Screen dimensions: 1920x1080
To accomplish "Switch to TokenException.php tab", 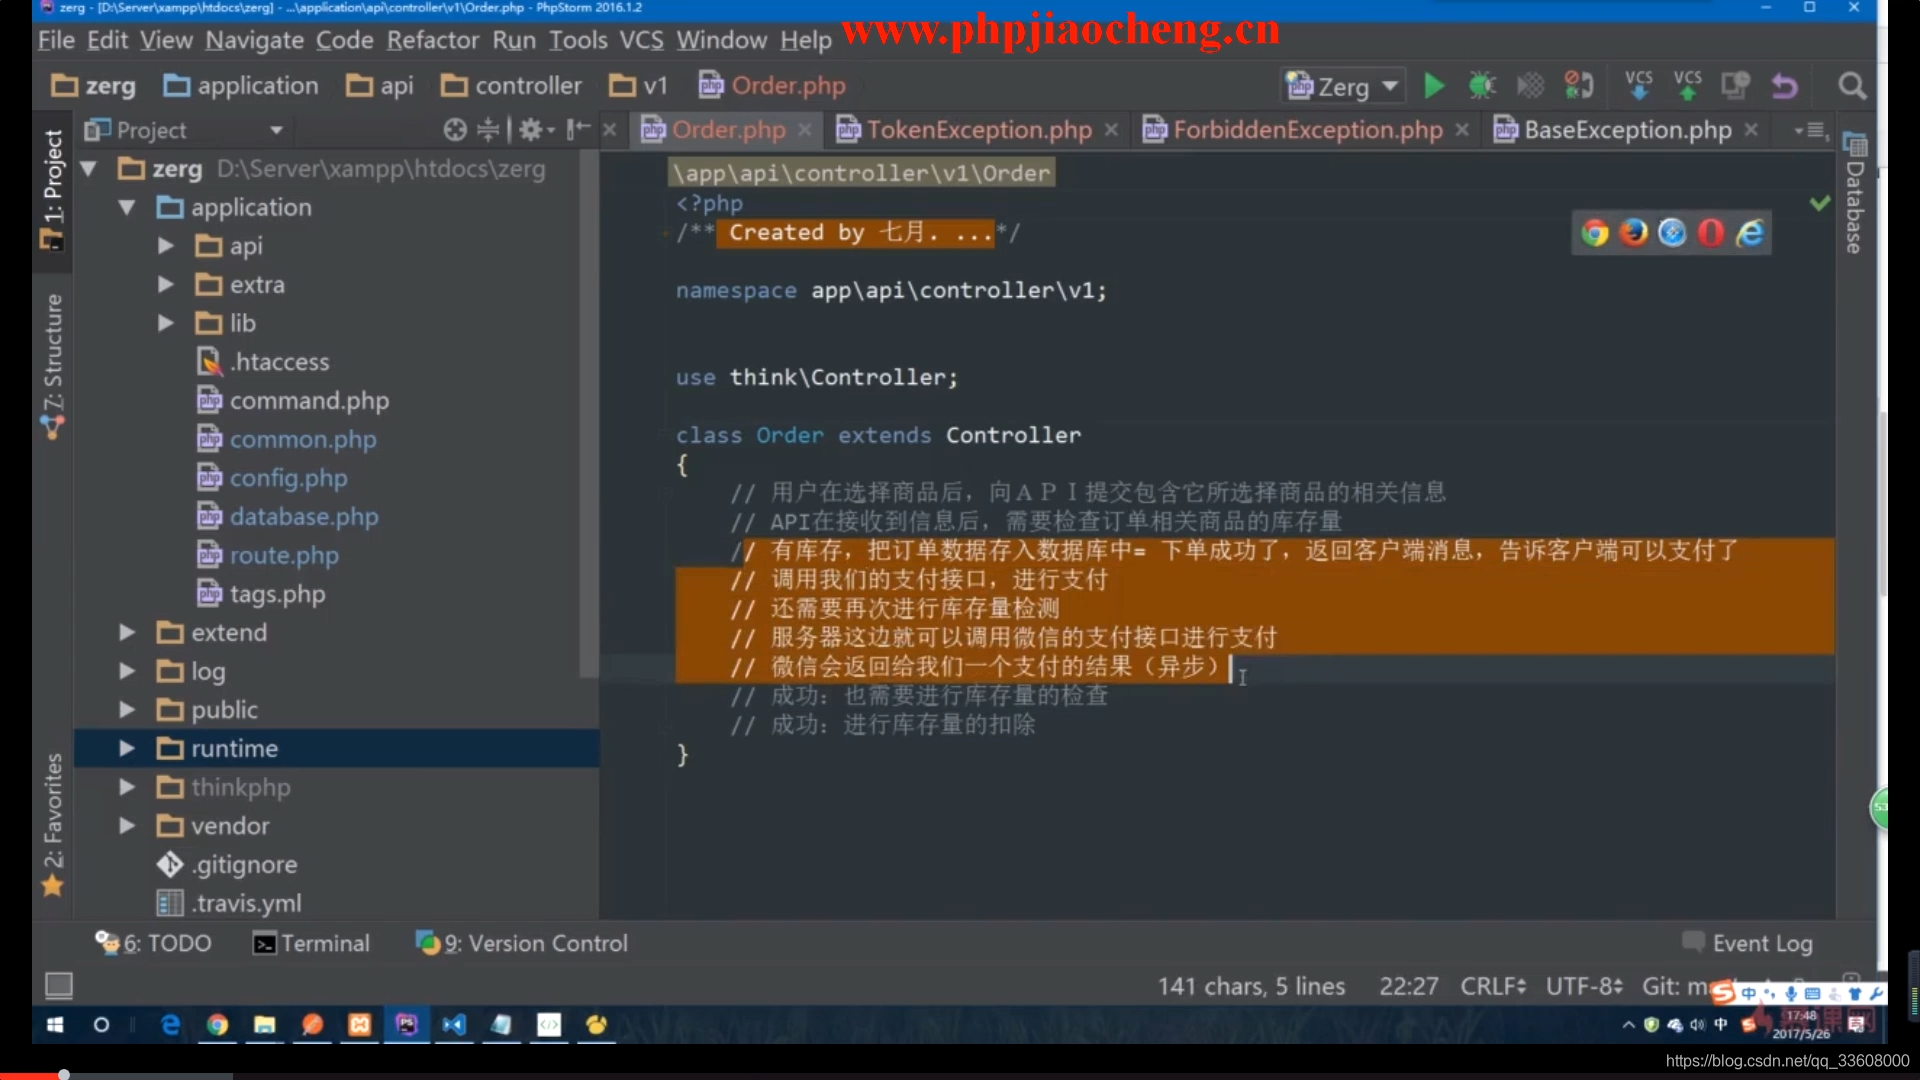I will [x=979, y=130].
